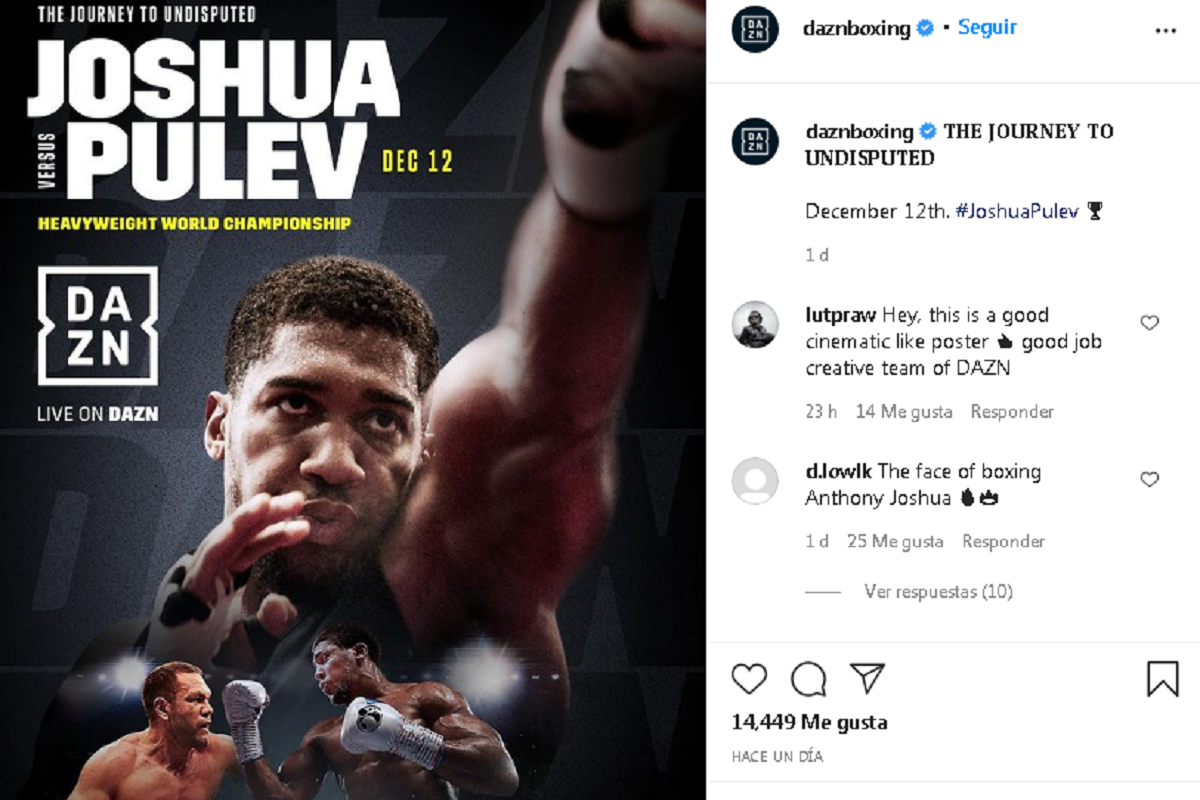Like d.lowlk's comment with the heart
The image size is (1200, 800).
(x=1149, y=480)
